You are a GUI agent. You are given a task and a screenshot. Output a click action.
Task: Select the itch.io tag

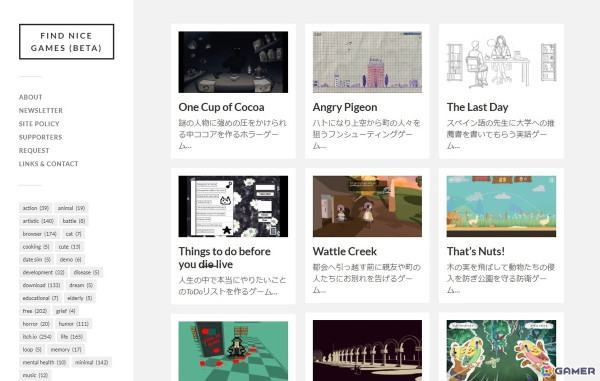(x=37, y=337)
